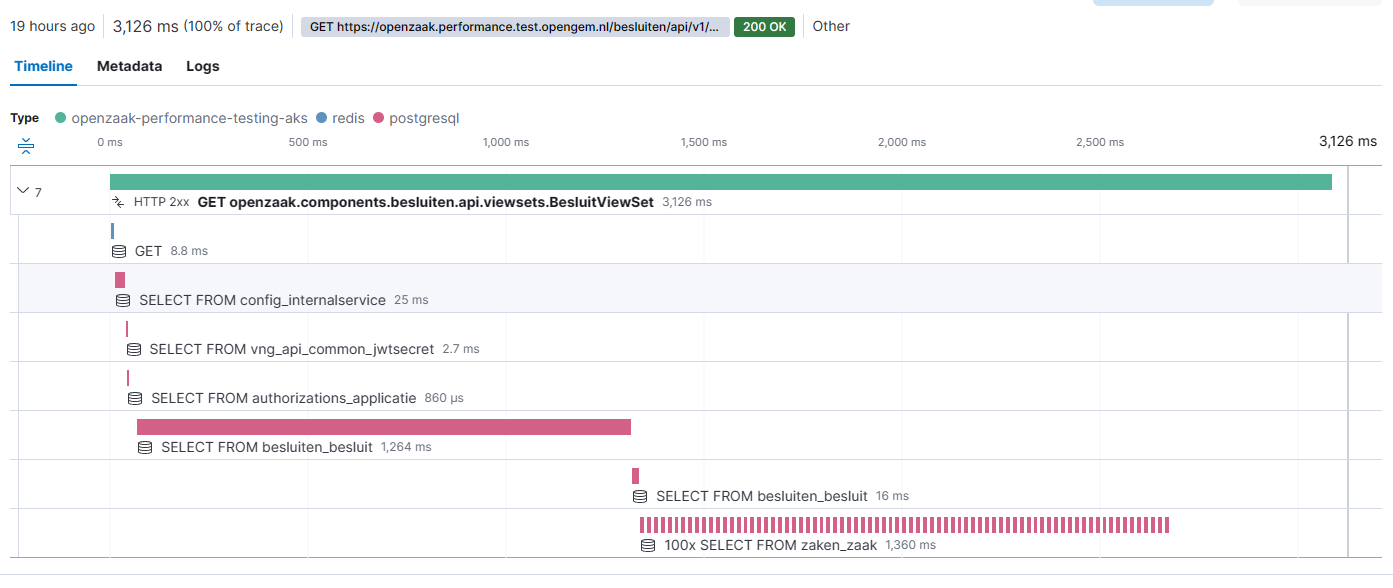The image size is (1393, 588).
Task: Select the Timeline tab
Action: 43,66
